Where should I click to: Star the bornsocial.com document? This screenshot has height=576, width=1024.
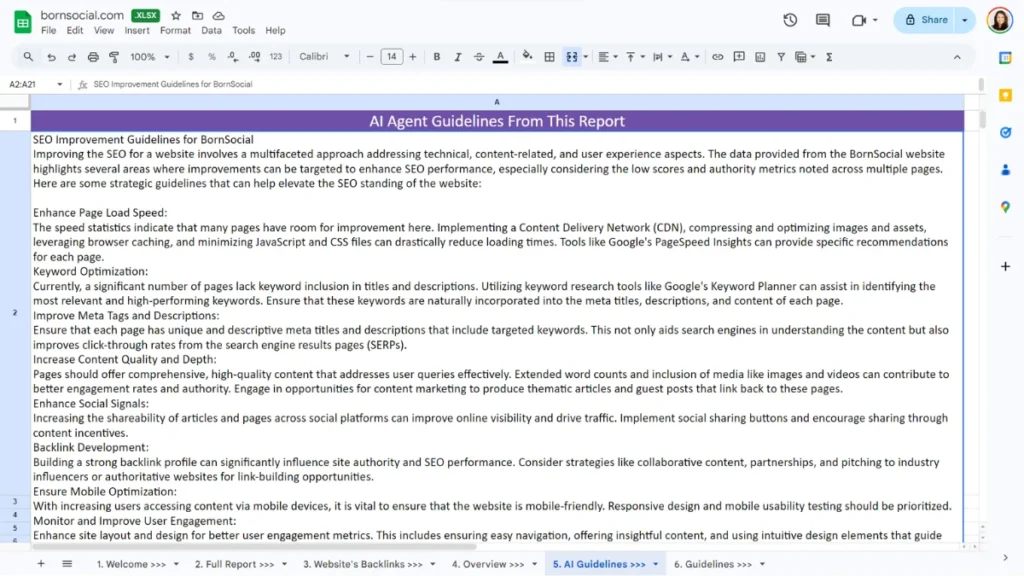176,16
